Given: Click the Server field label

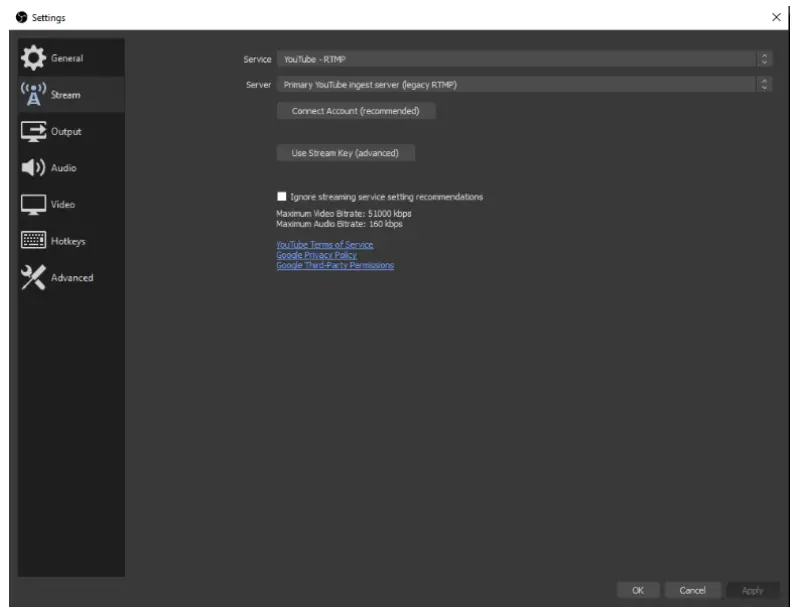Looking at the screenshot, I should [258, 85].
